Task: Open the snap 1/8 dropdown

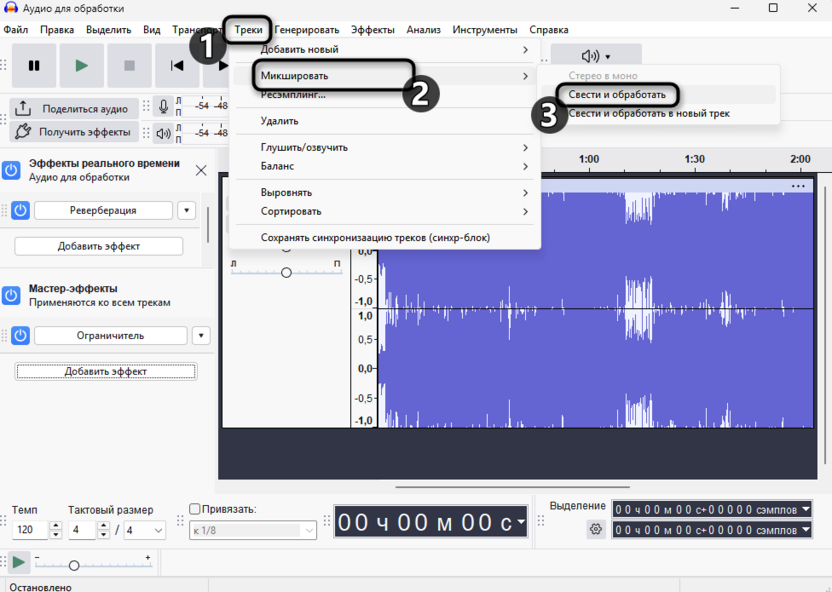Action: (253, 530)
